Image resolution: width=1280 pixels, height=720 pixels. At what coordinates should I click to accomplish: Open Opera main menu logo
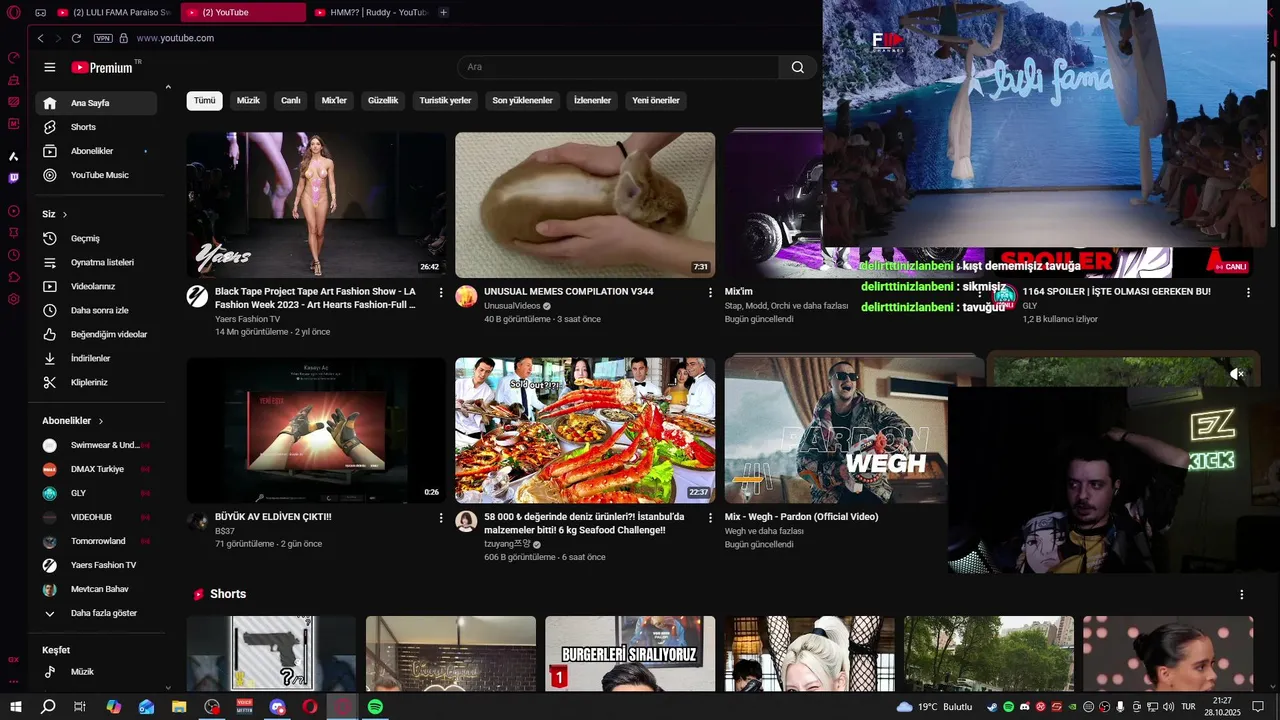coord(13,12)
